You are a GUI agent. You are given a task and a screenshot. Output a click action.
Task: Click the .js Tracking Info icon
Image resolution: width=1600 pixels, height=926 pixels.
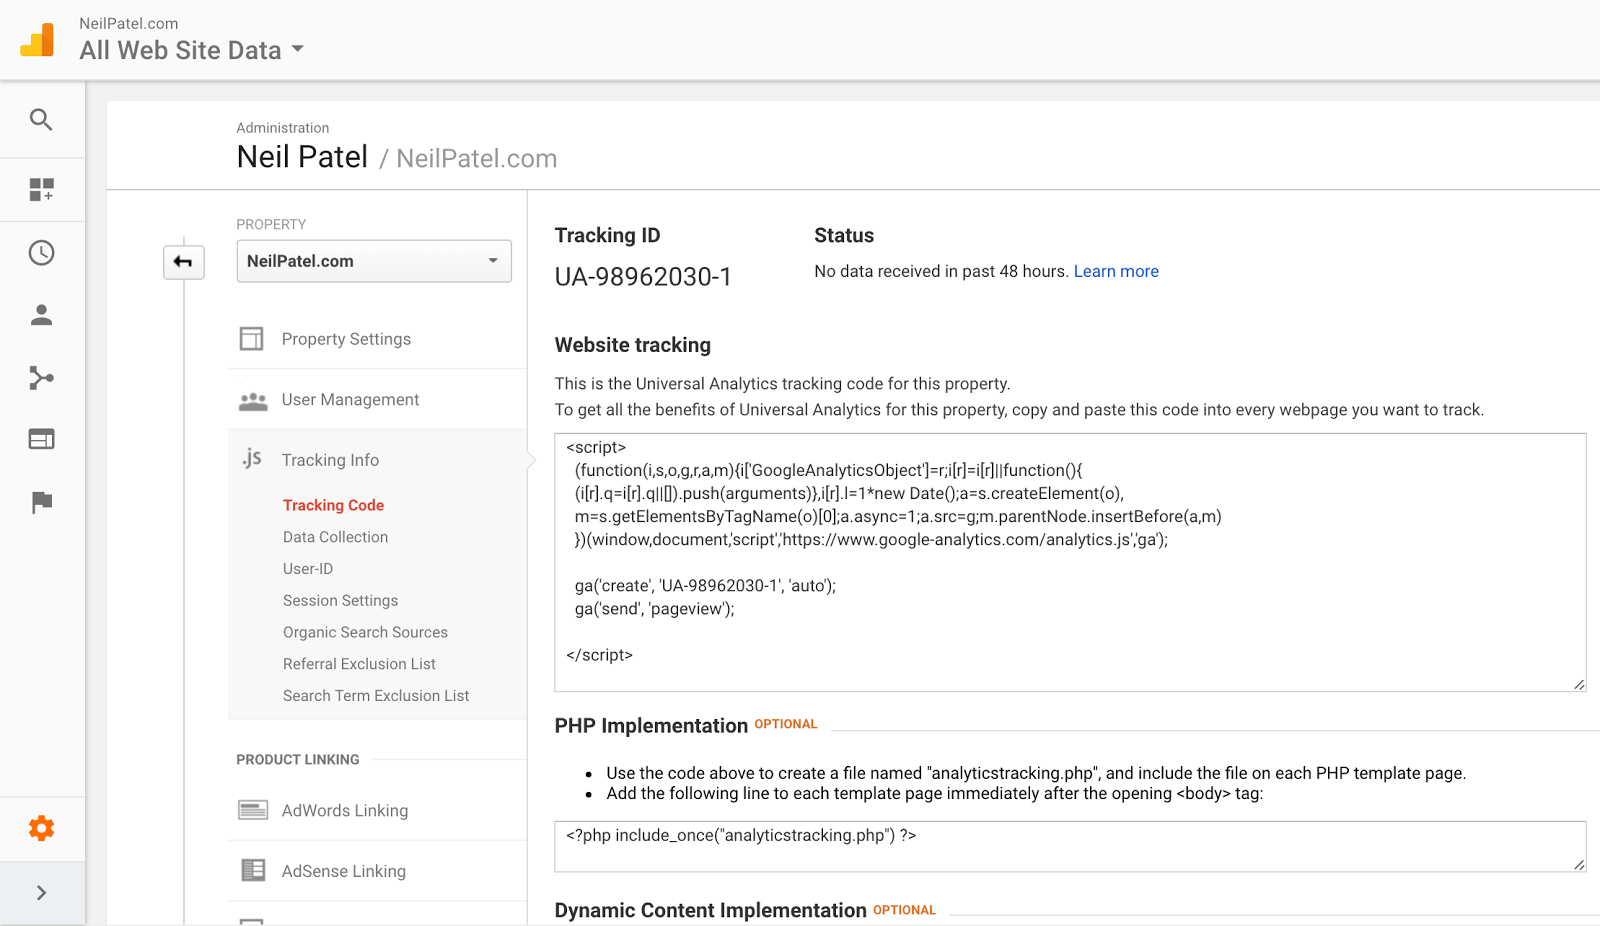(x=252, y=458)
